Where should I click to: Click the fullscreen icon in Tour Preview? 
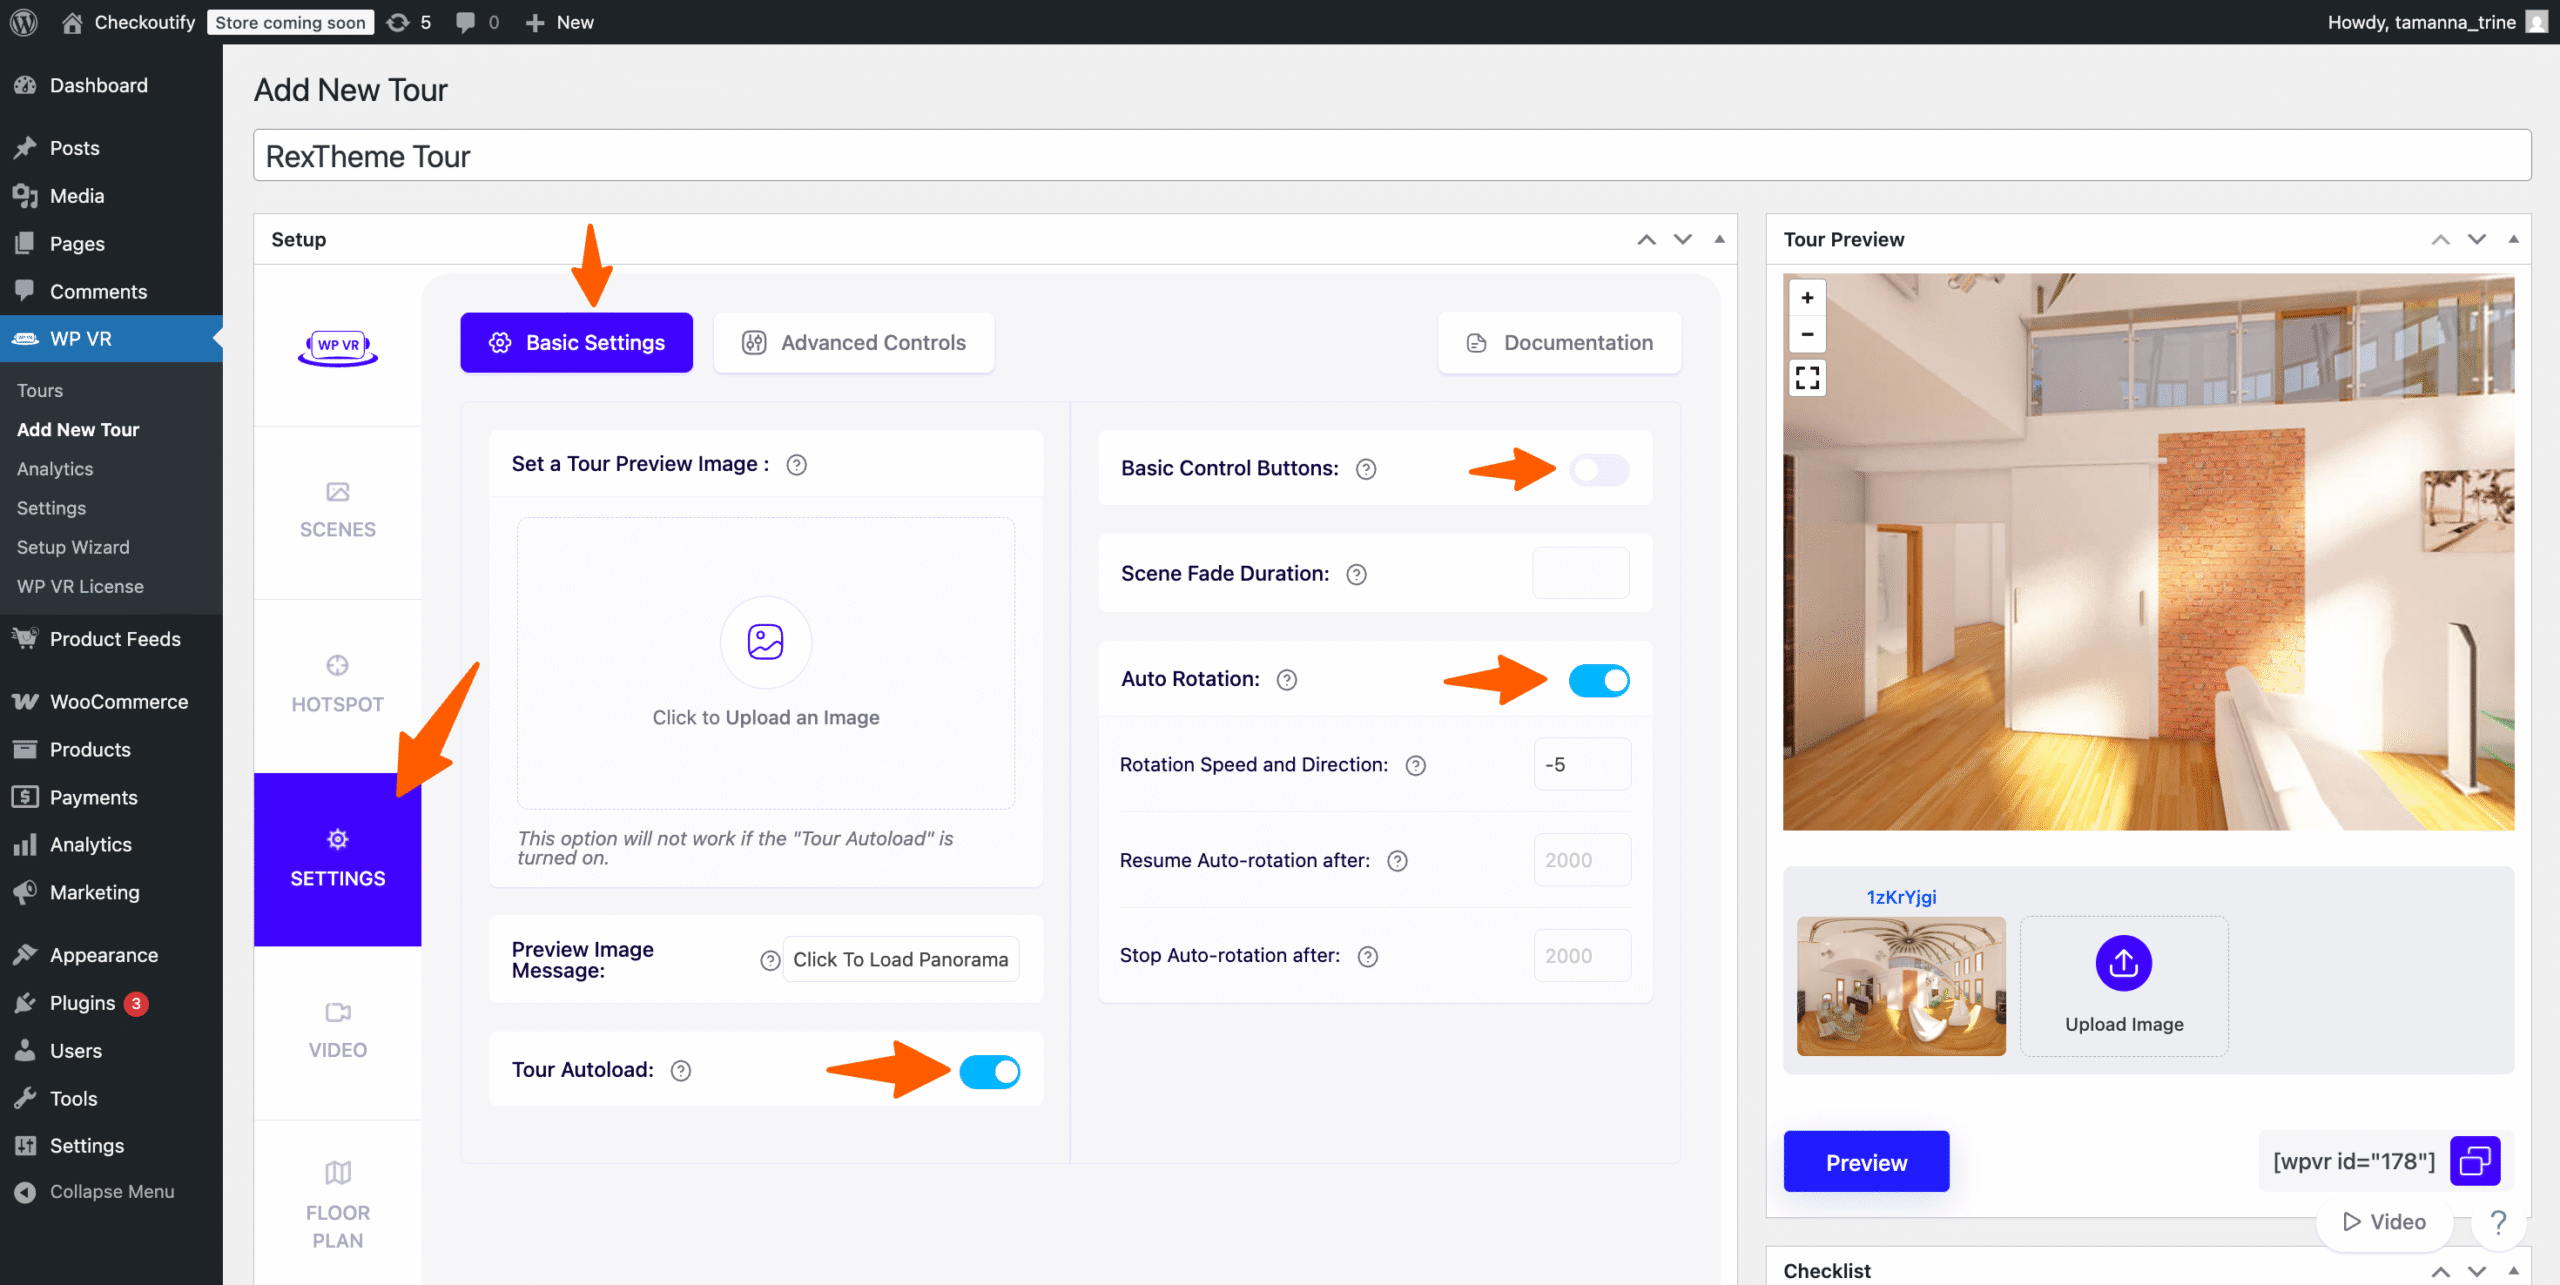[1807, 378]
